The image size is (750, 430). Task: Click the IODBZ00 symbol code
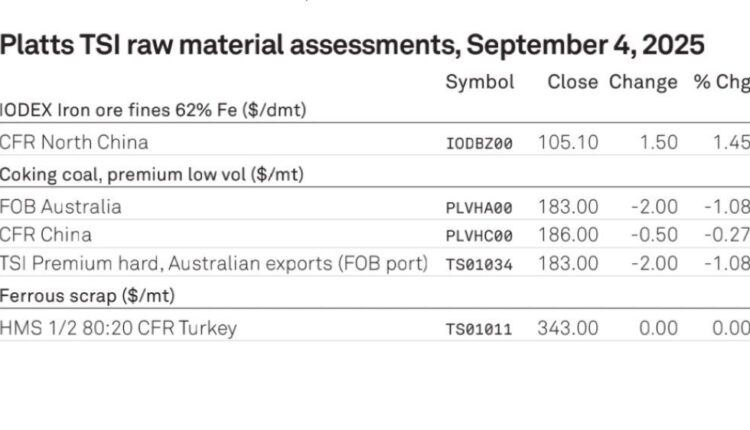click(x=479, y=143)
